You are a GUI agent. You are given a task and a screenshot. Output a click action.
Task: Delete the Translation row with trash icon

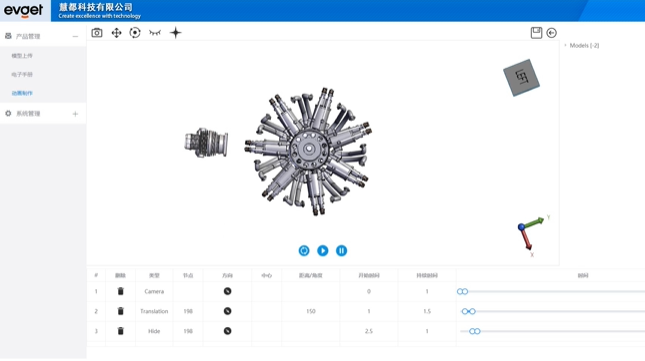point(121,311)
